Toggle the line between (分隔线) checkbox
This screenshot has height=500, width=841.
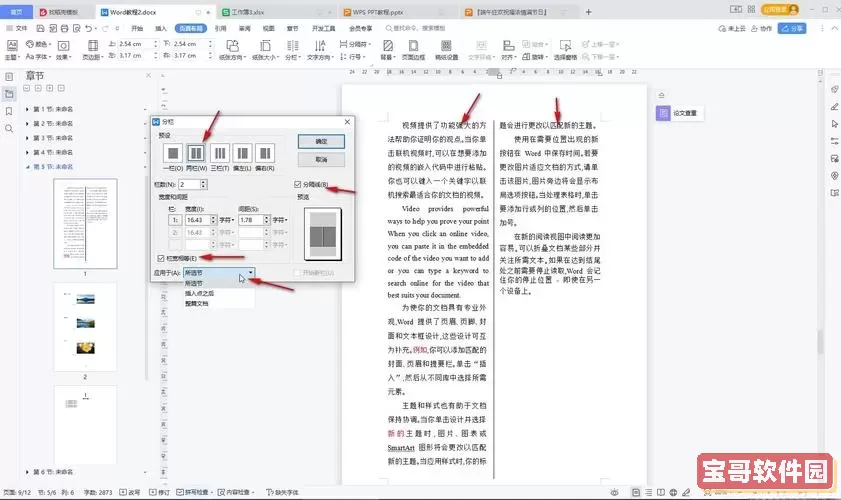298,185
